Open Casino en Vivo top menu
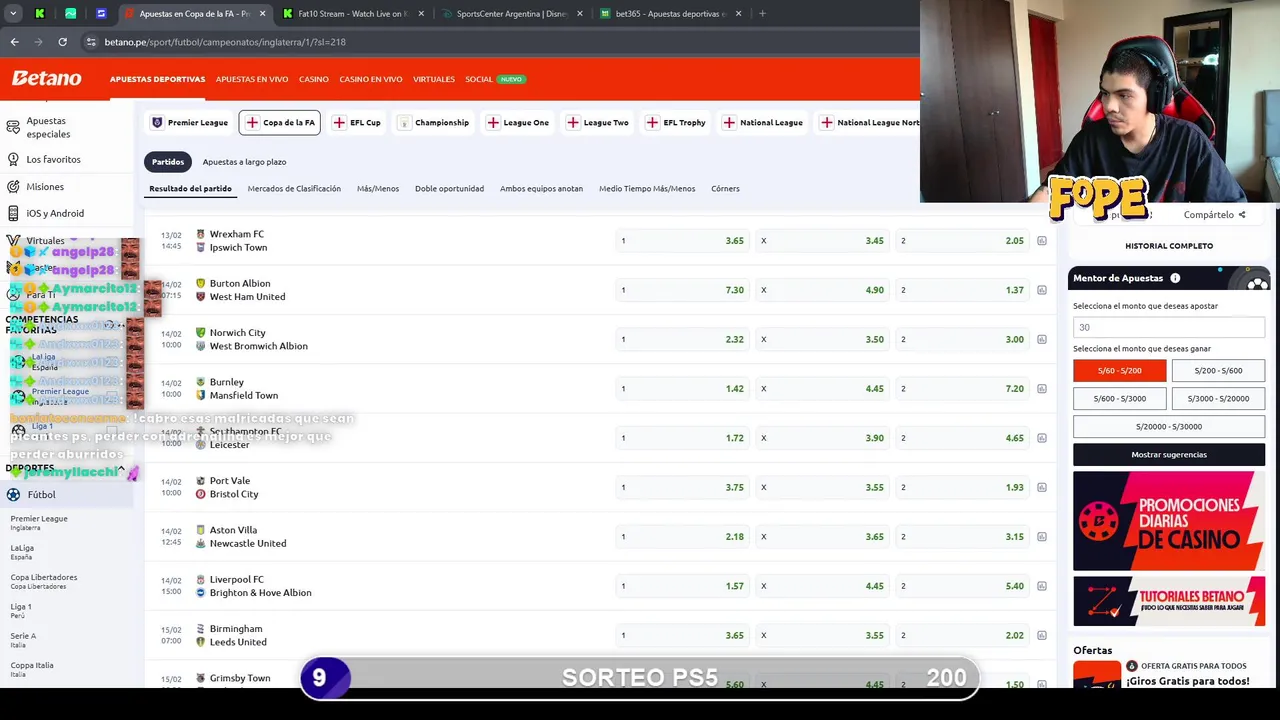The width and height of the screenshot is (1280, 720). point(370,79)
